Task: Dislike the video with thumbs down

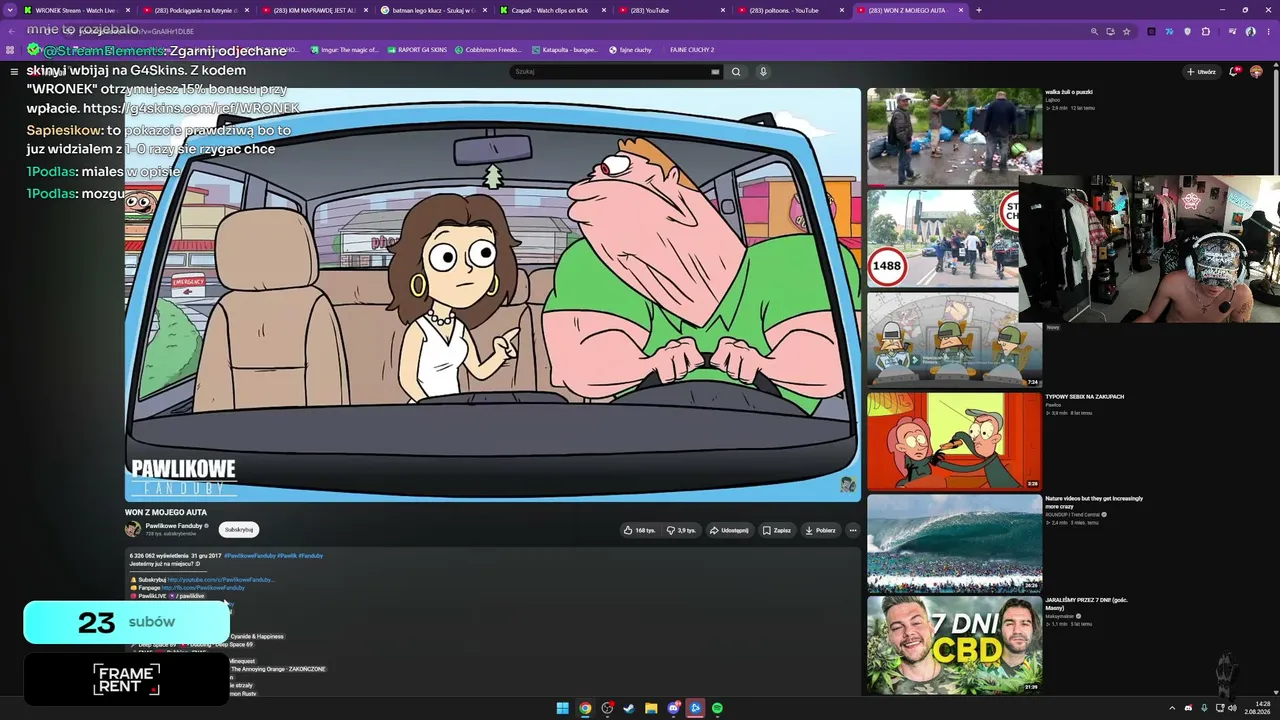Action: 684,530
